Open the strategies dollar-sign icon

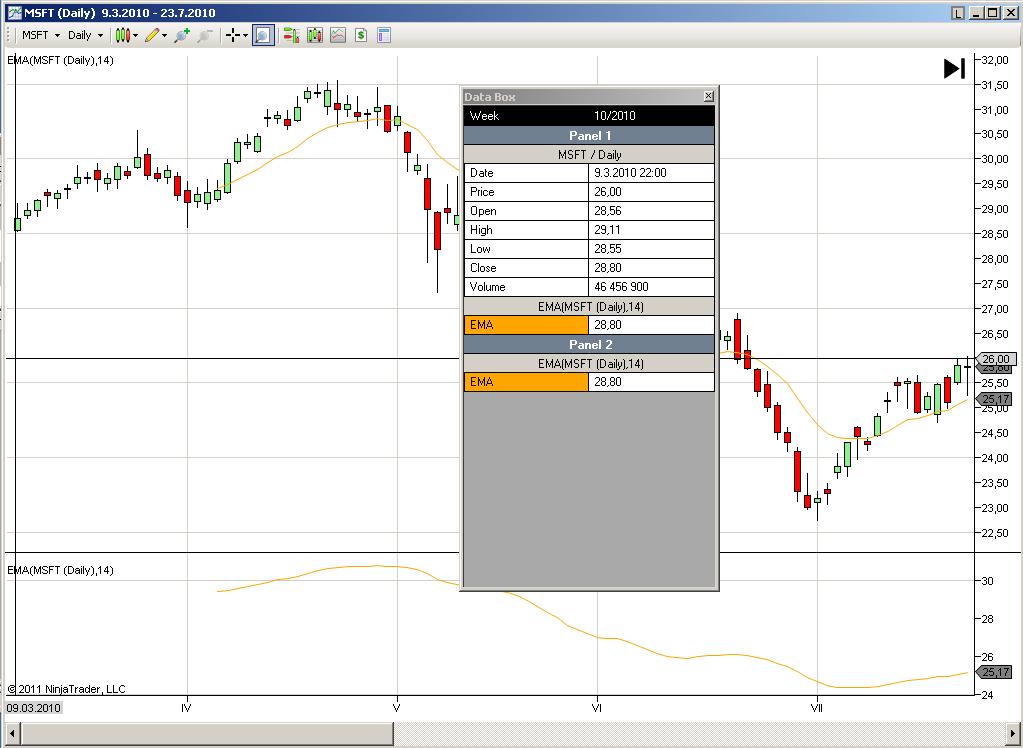(361, 35)
